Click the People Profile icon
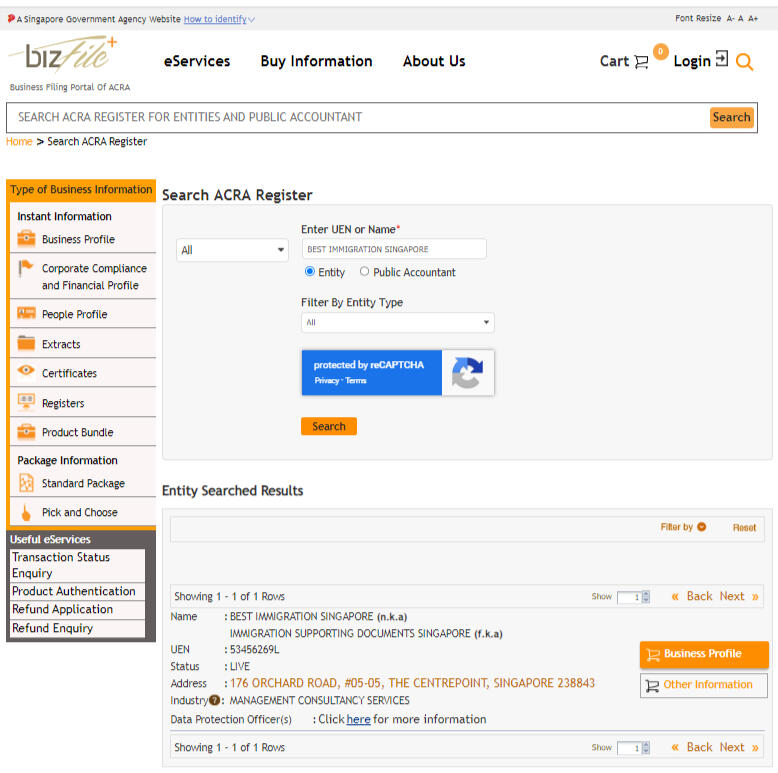This screenshot has width=778, height=773. 26,313
